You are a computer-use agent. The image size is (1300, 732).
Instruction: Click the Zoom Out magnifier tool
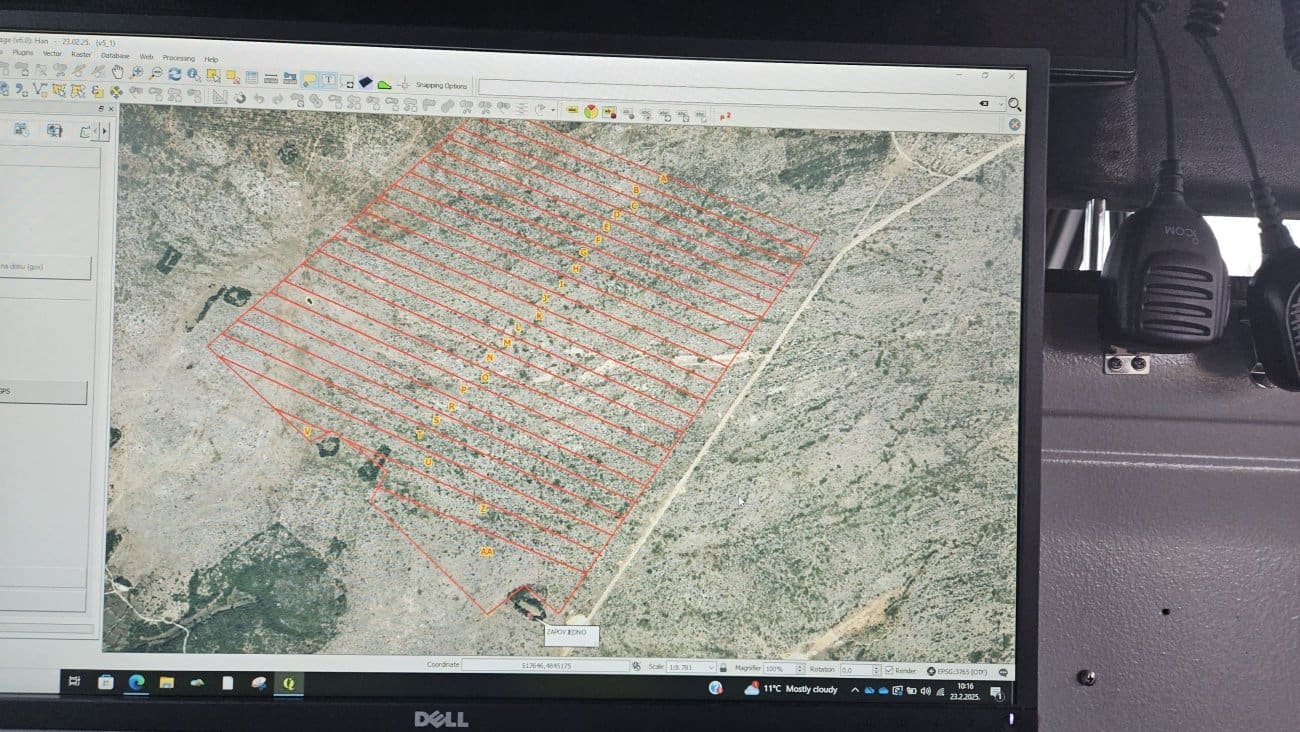coord(155,73)
